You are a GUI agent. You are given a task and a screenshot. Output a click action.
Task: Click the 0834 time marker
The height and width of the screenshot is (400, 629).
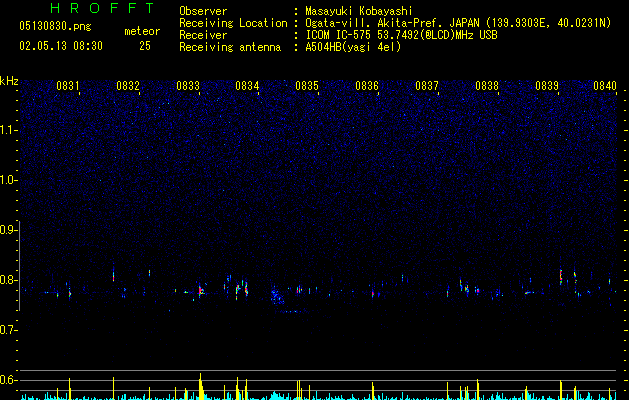pos(247,86)
